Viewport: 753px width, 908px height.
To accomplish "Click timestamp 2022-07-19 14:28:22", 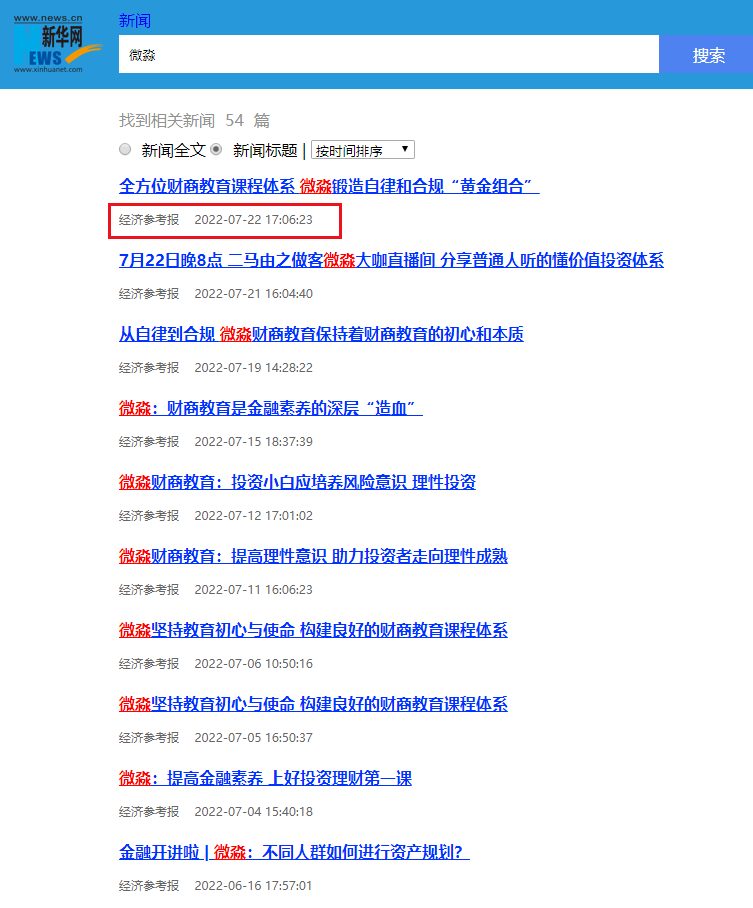I will pyautogui.click(x=253, y=368).
